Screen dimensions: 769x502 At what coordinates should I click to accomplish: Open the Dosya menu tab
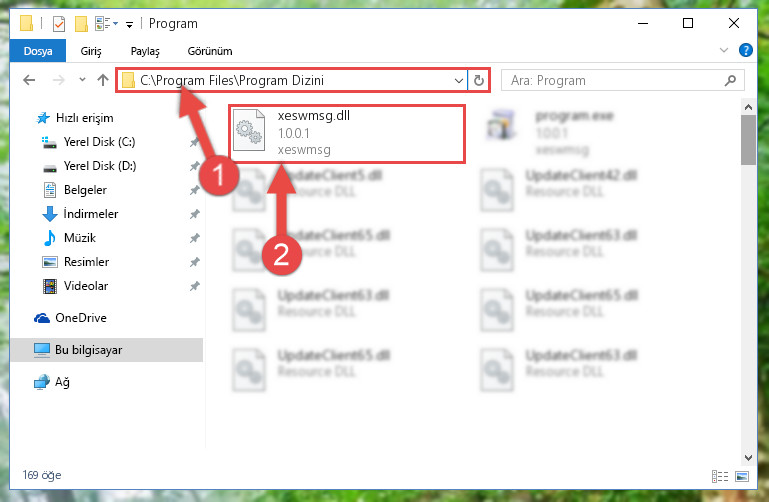[x=38, y=51]
